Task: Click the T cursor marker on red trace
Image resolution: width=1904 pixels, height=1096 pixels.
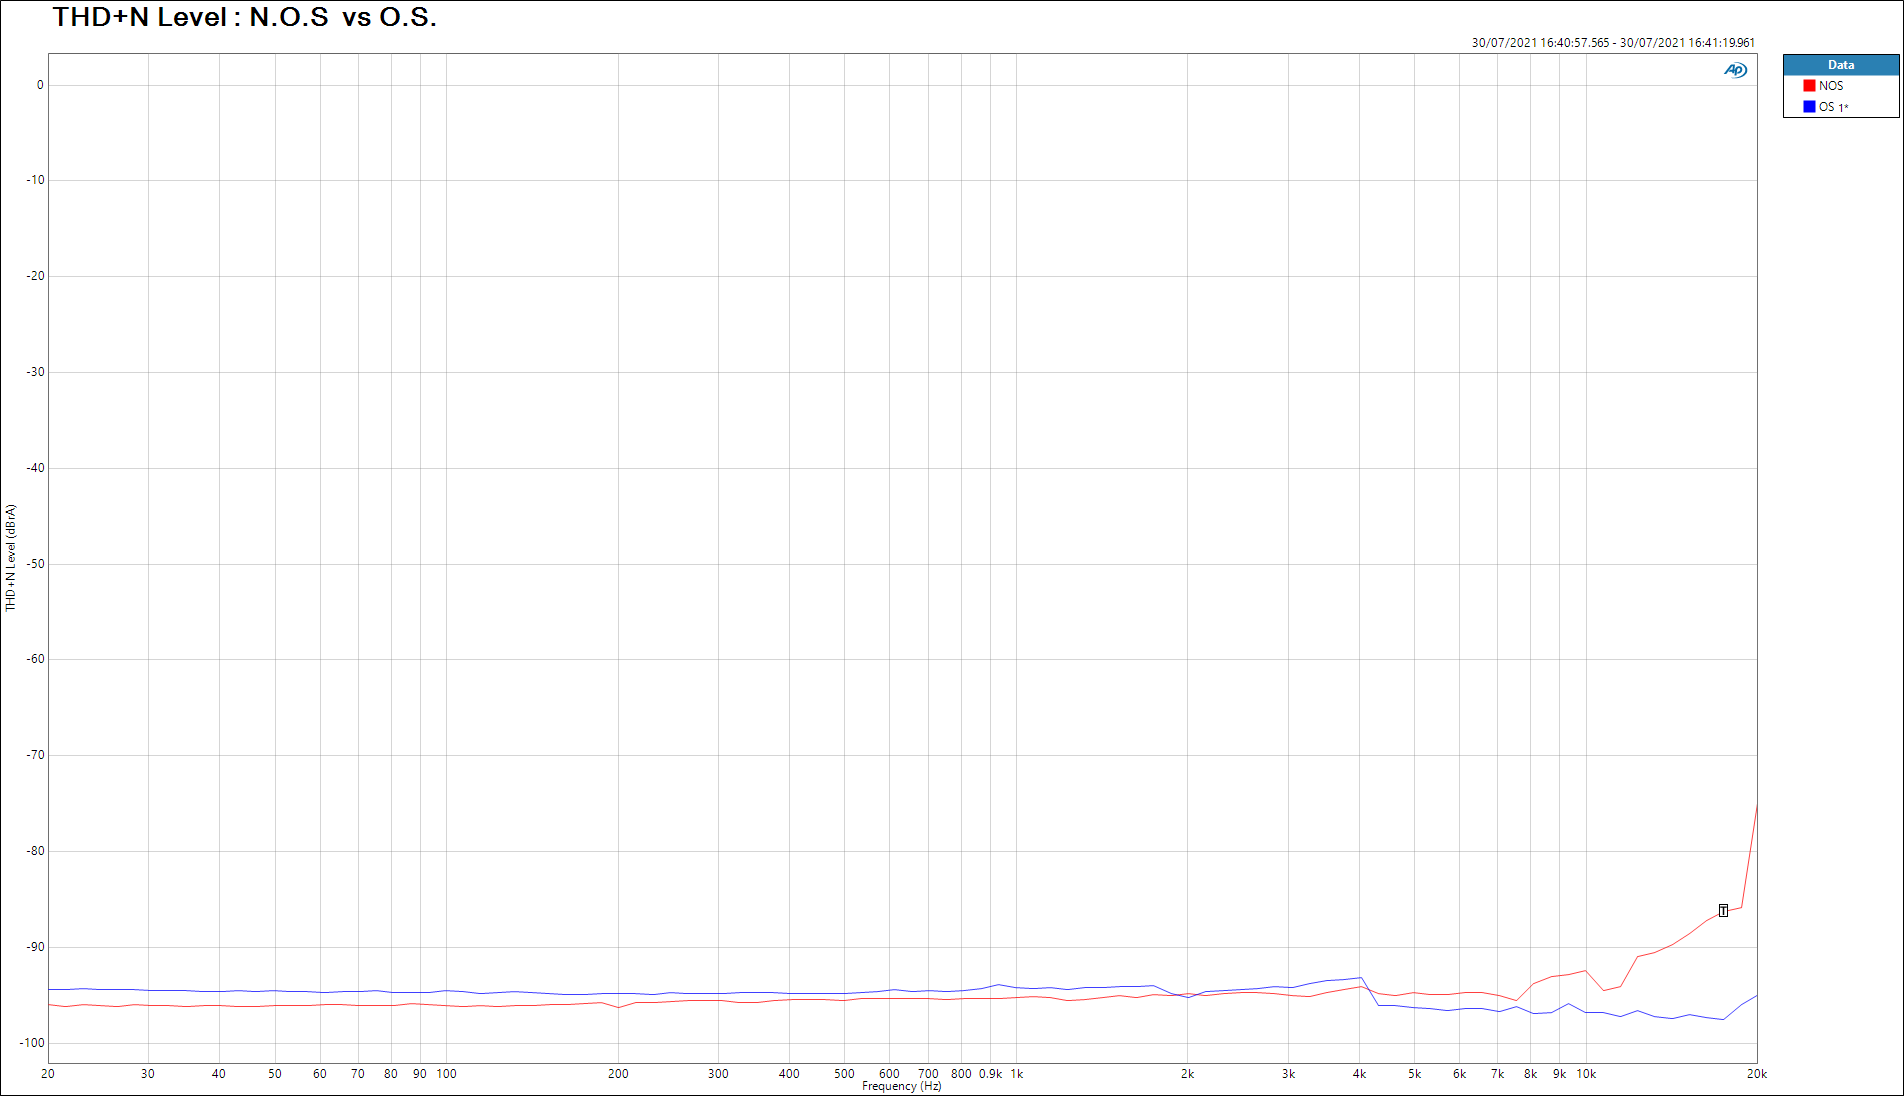Action: 1723,911
